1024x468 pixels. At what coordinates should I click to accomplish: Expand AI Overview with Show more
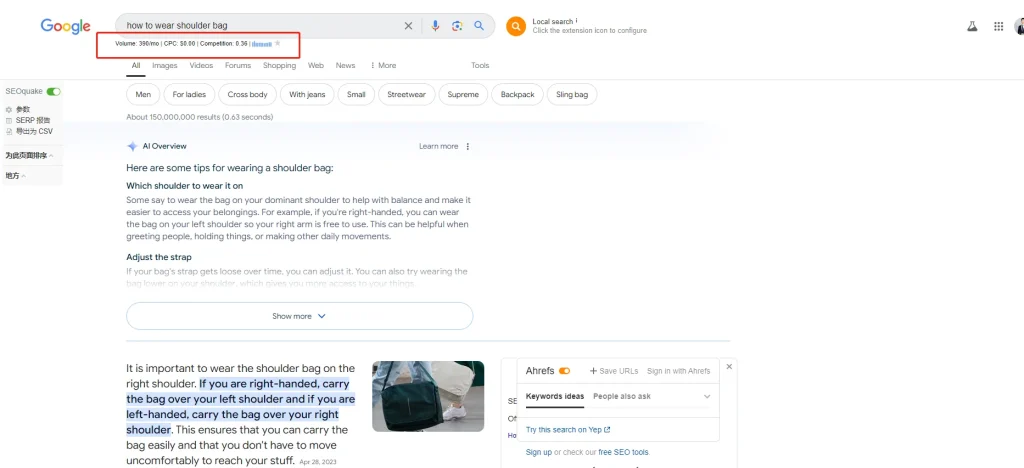[299, 316]
